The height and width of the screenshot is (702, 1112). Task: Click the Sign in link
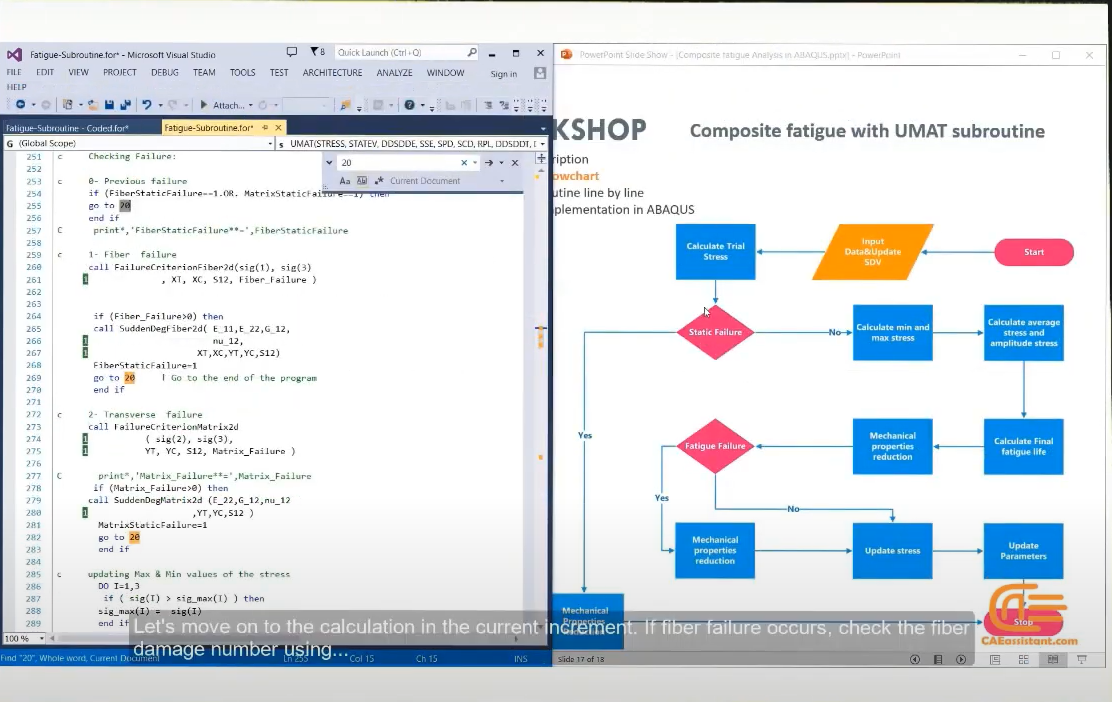pyautogui.click(x=504, y=74)
